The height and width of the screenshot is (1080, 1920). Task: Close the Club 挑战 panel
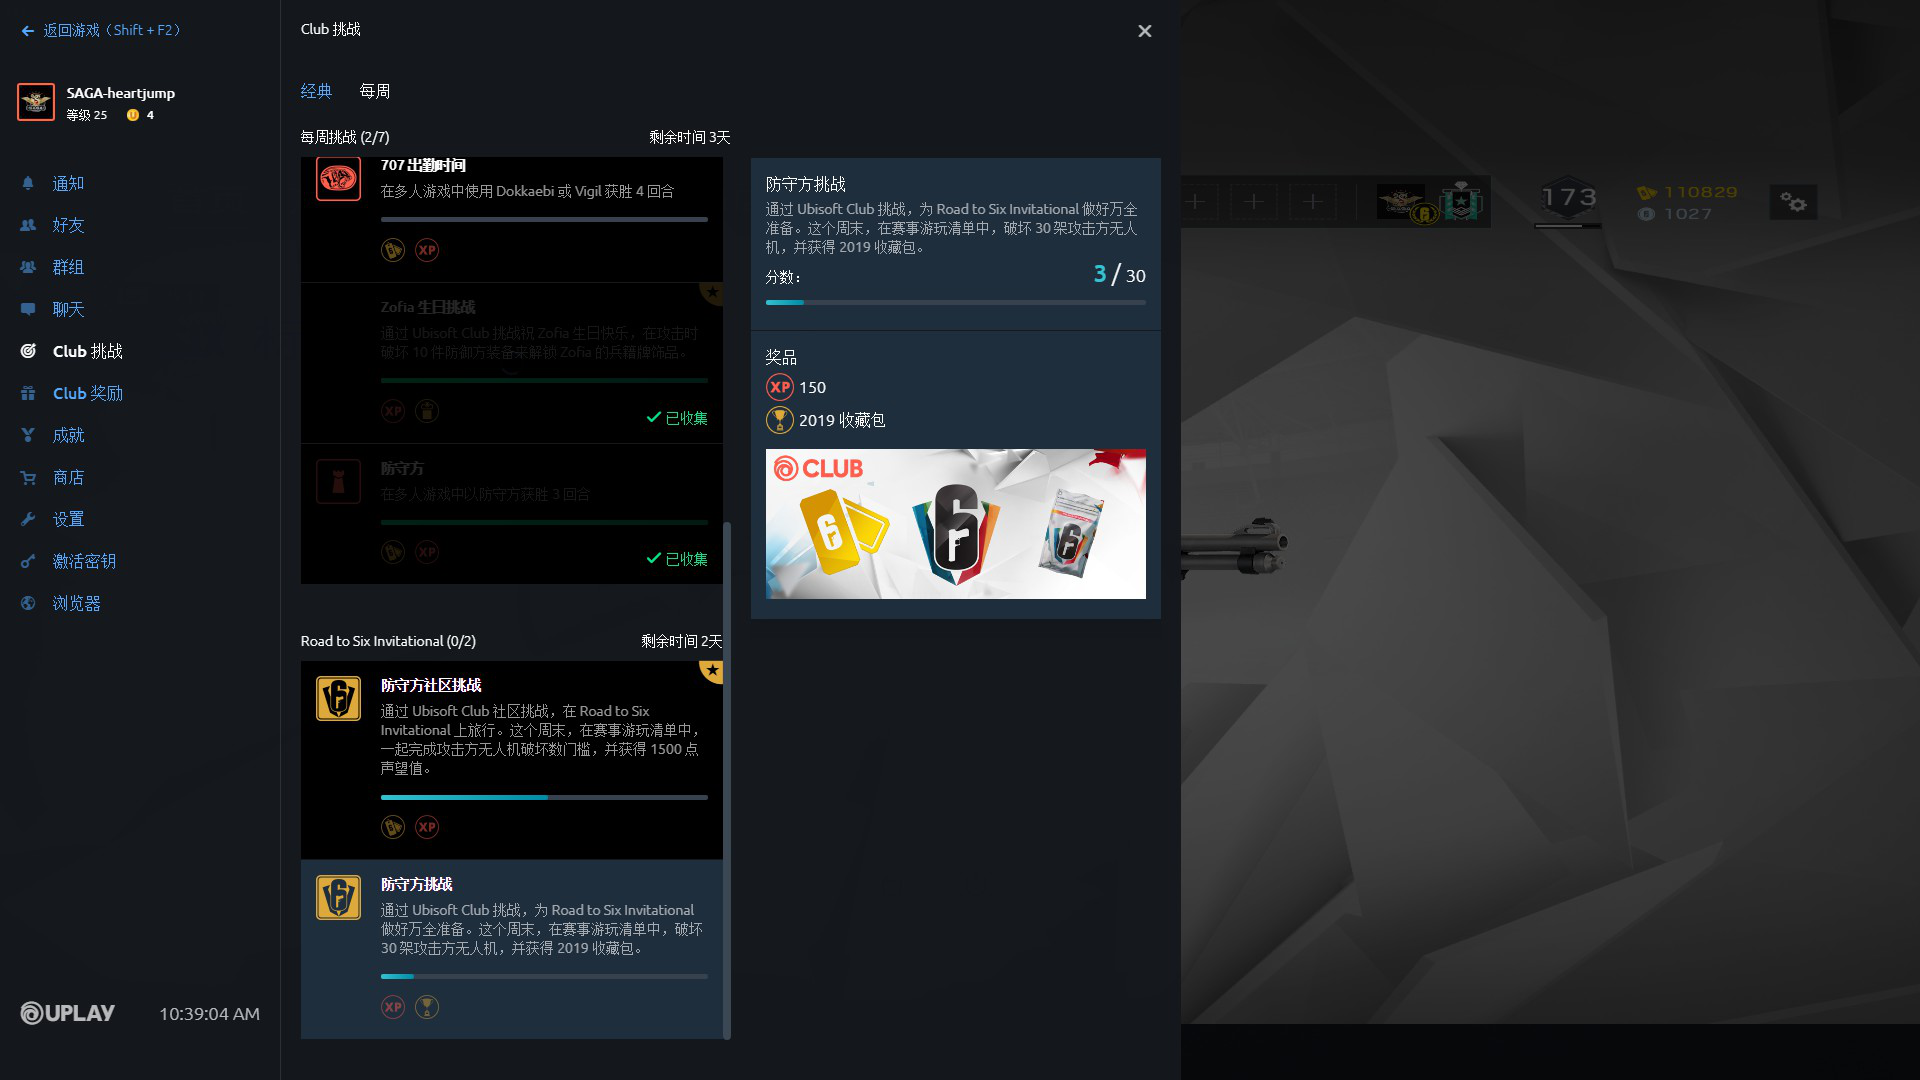pyautogui.click(x=1145, y=31)
